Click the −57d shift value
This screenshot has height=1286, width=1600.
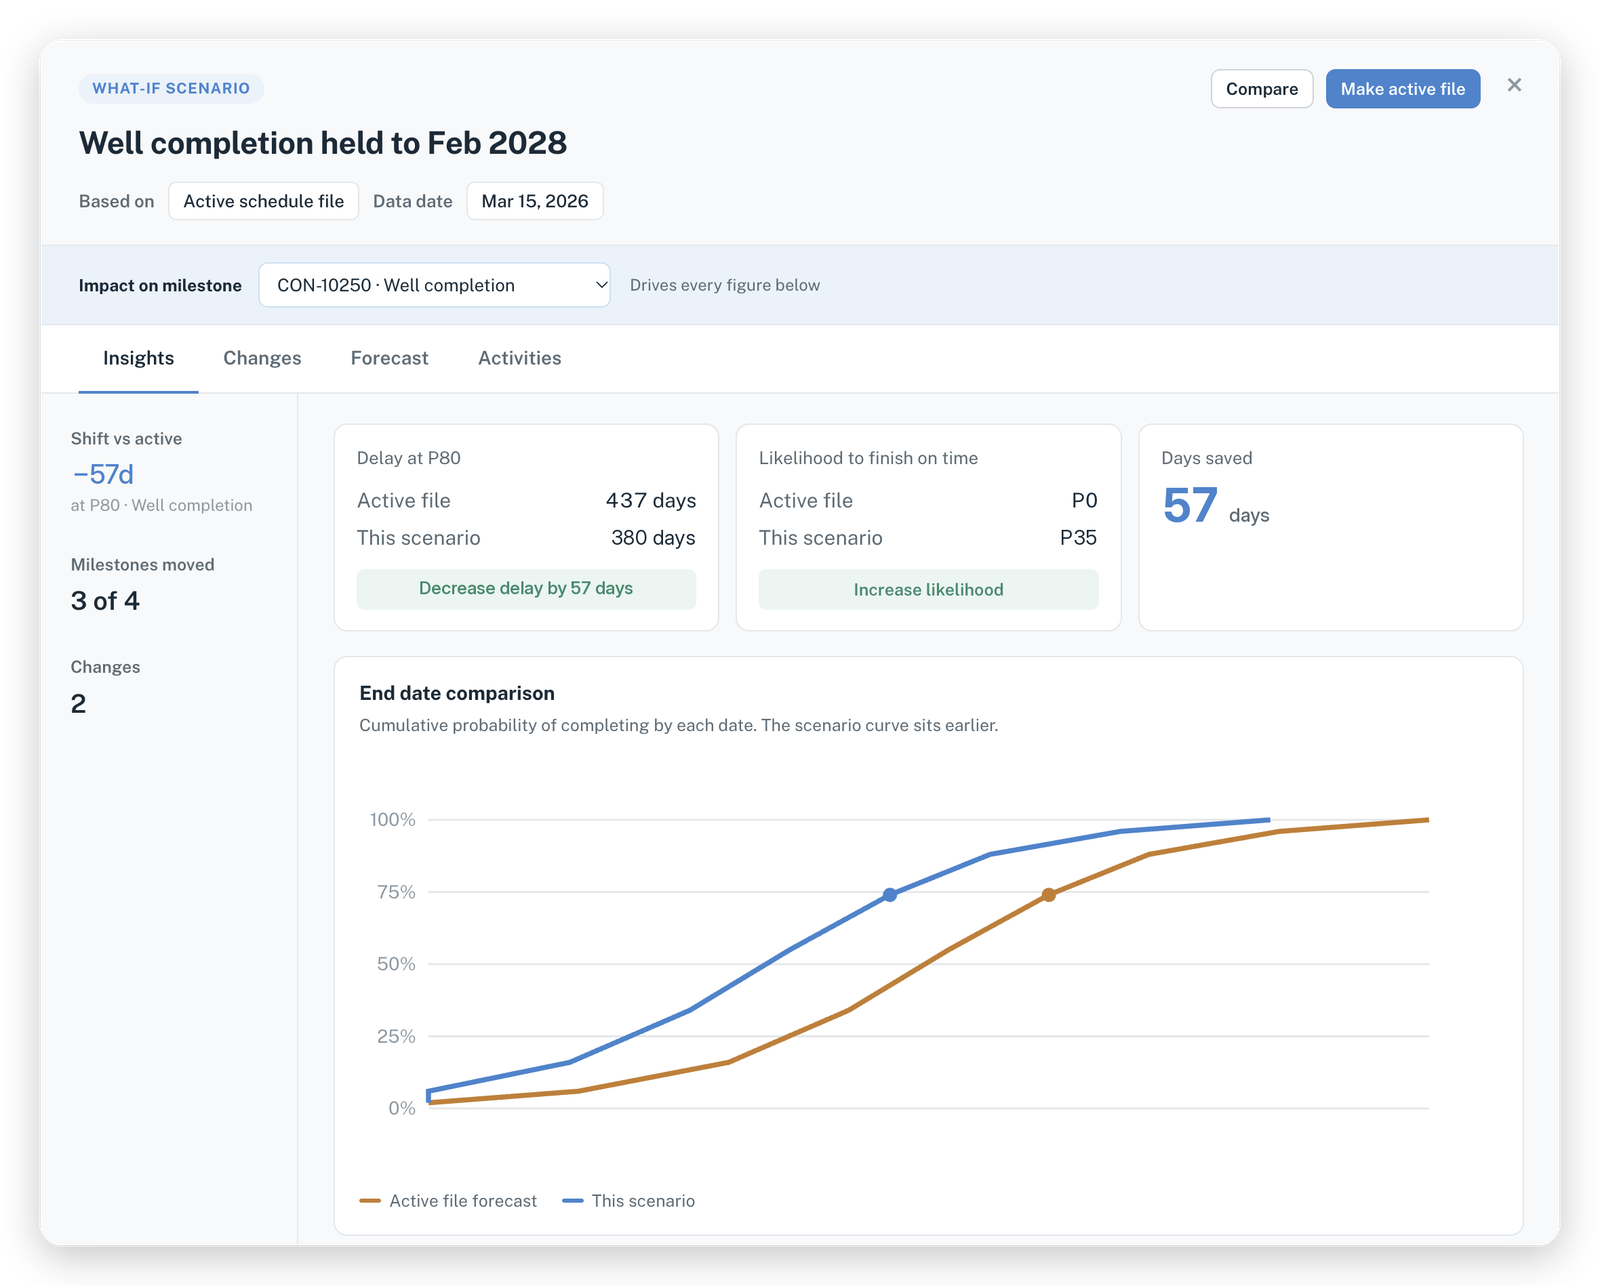tap(103, 474)
